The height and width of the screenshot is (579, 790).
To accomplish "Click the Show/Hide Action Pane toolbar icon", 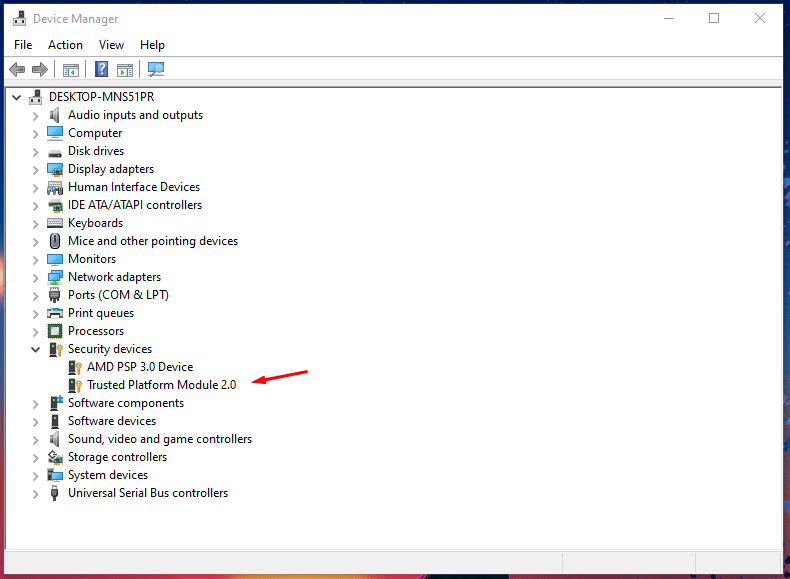I will coord(124,70).
